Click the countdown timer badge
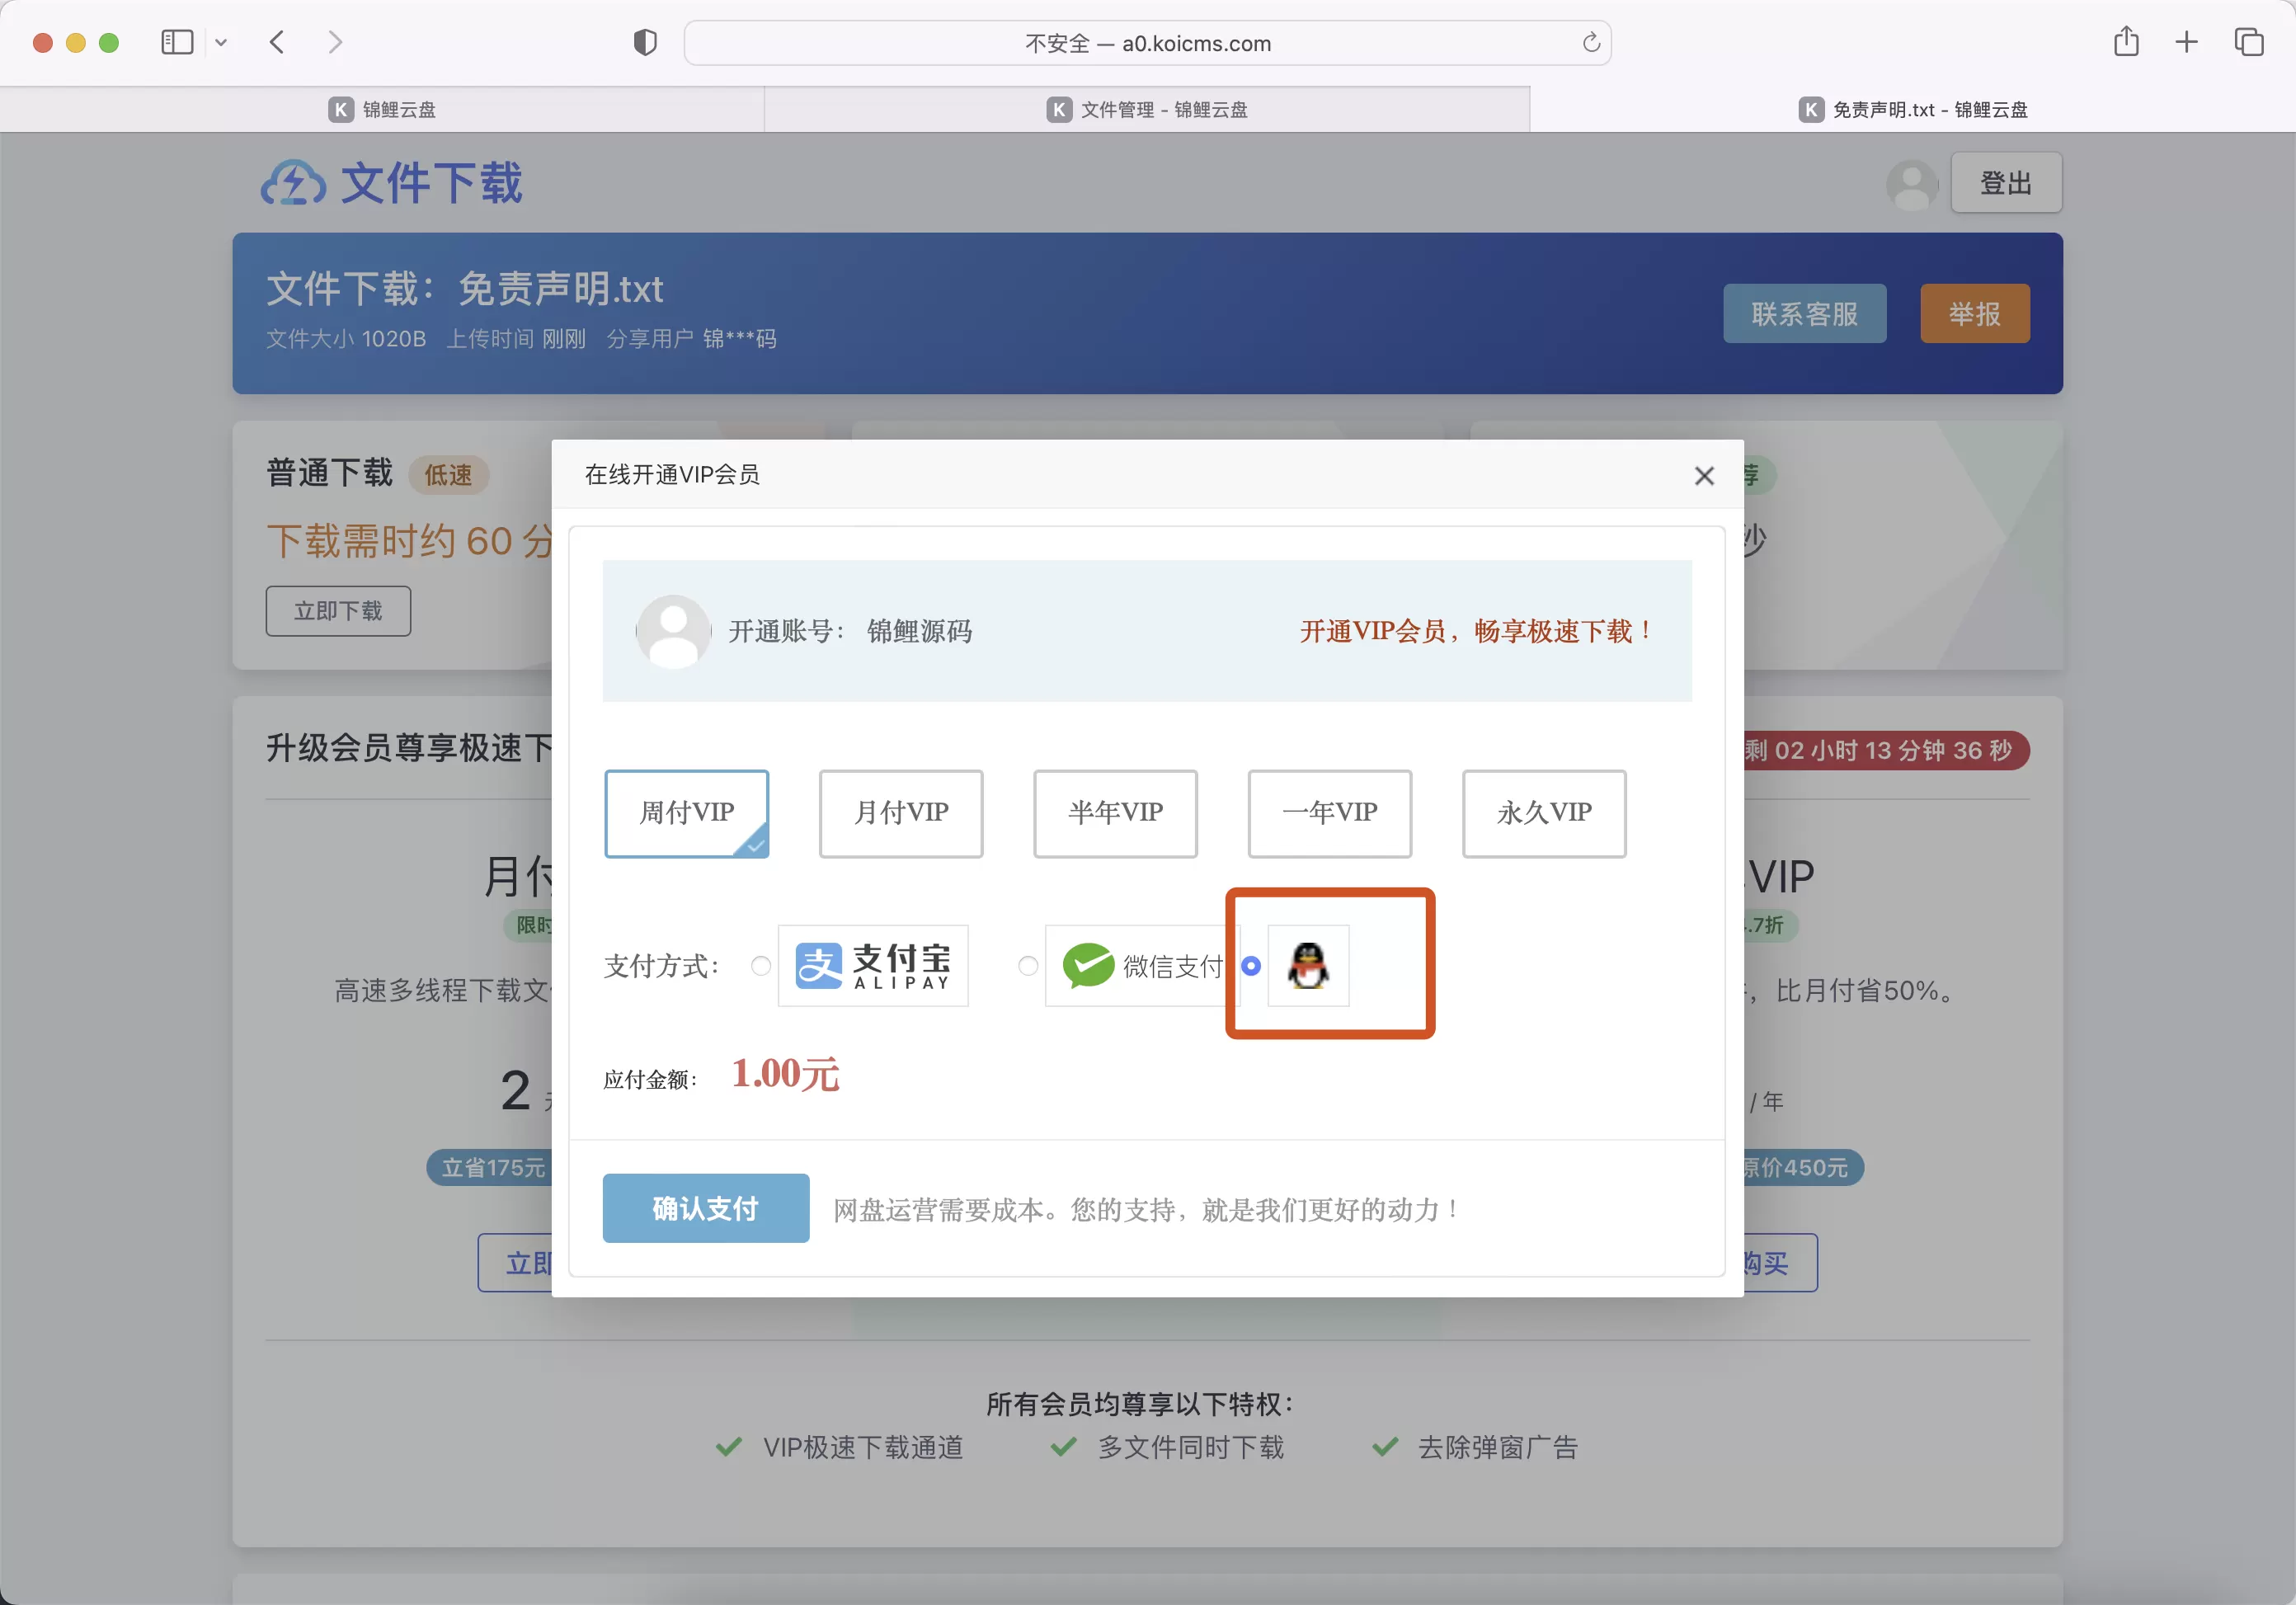 tap(1886, 750)
